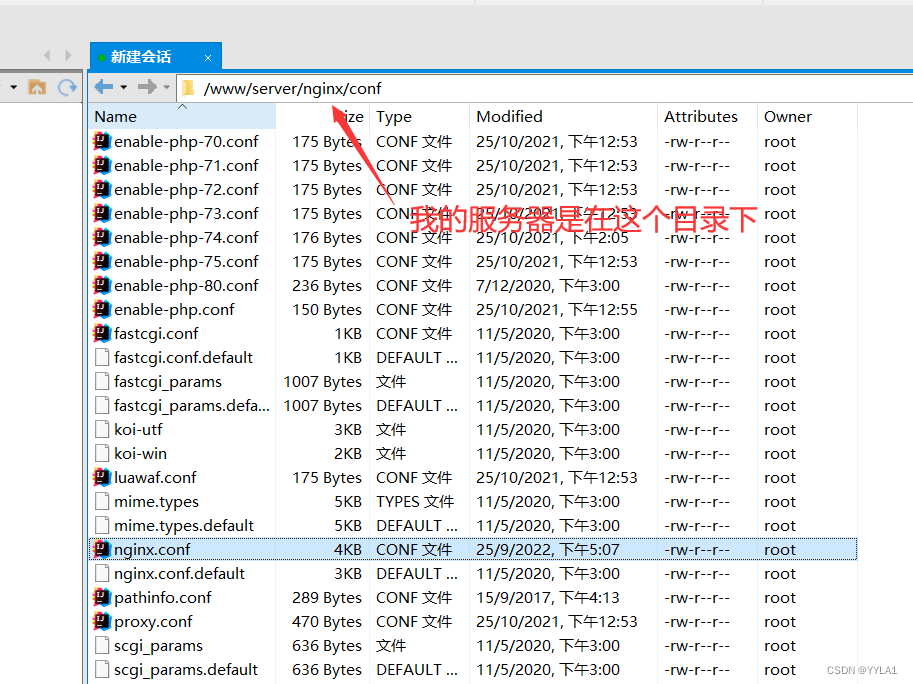Click enable-php-70.conf file icon
Screen dimensions: 913x684
point(102,141)
